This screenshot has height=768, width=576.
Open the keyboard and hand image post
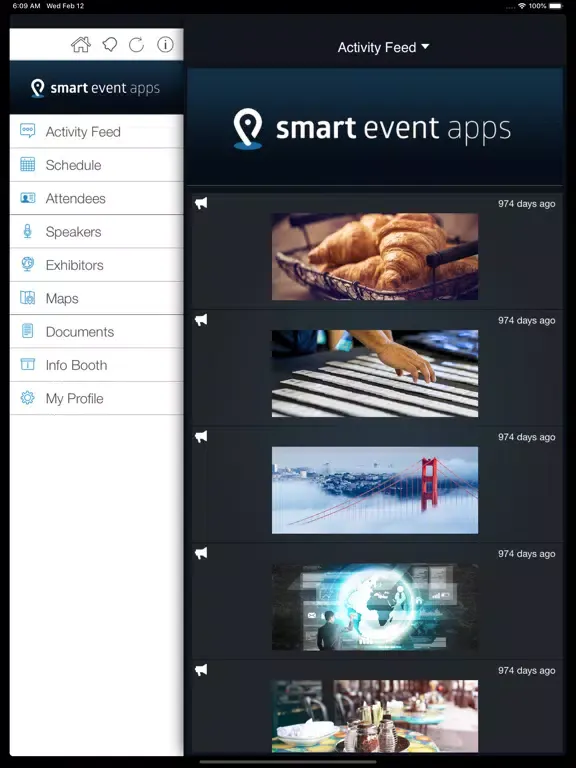coord(375,373)
